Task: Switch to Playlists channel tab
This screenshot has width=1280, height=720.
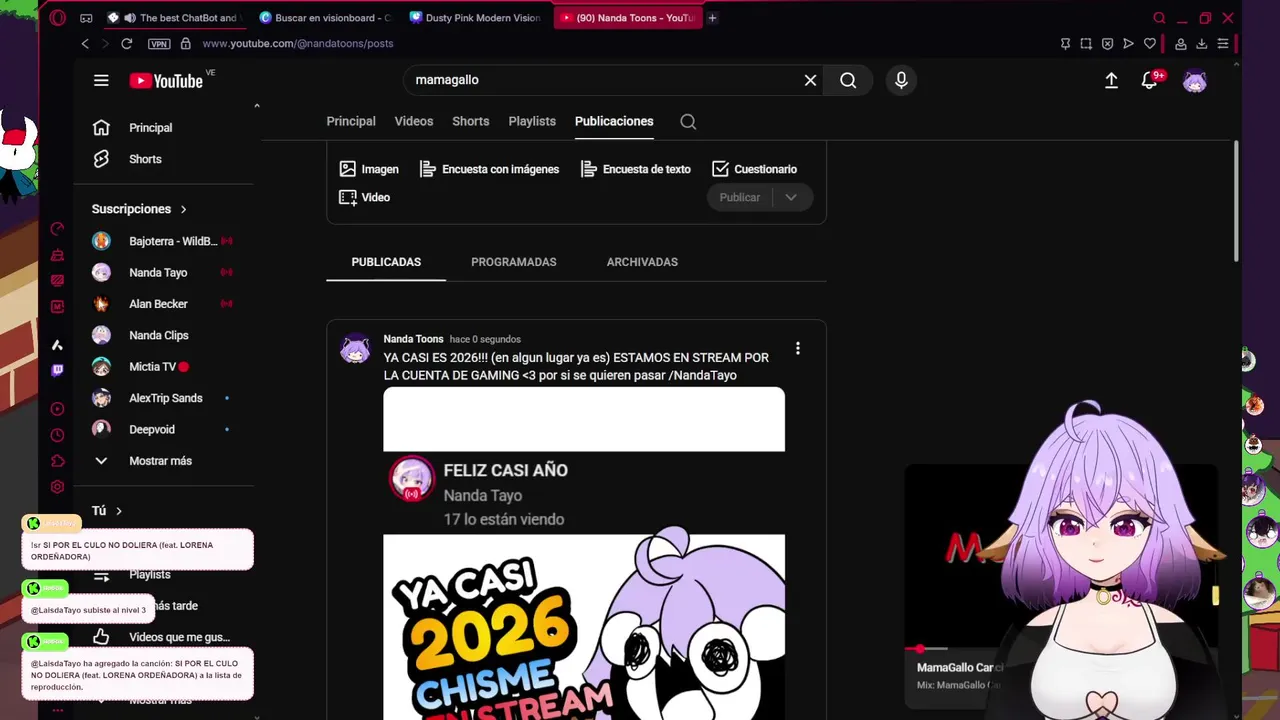Action: [x=532, y=121]
